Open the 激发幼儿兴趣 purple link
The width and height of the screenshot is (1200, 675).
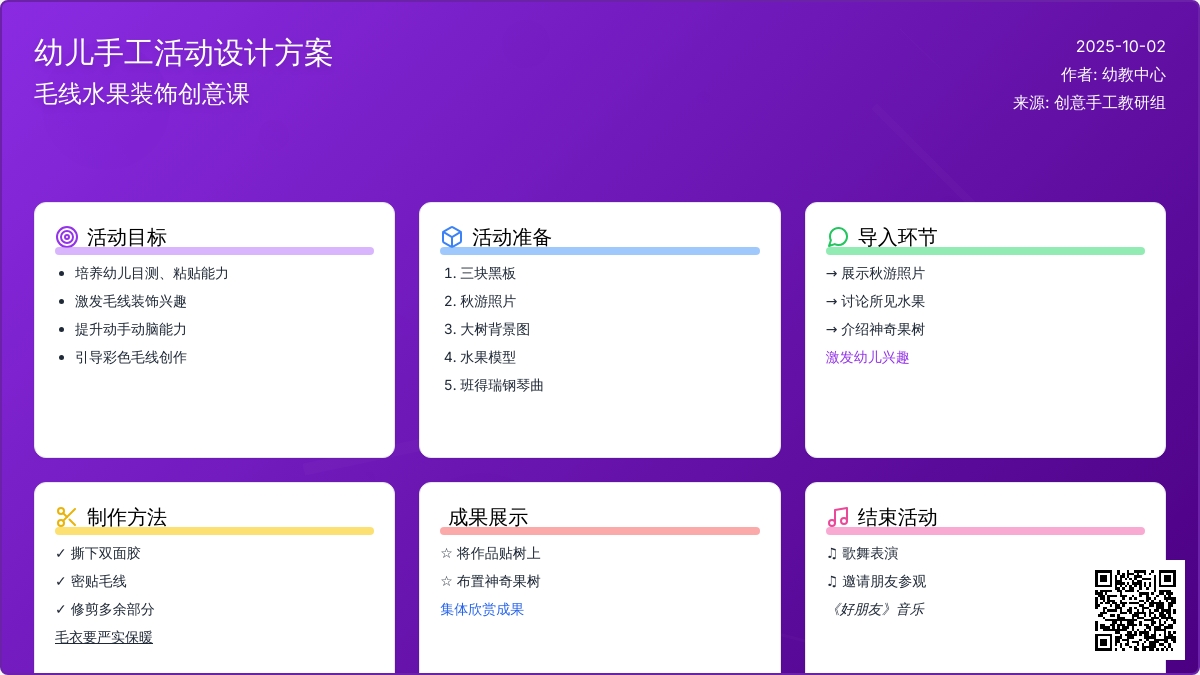[867, 357]
